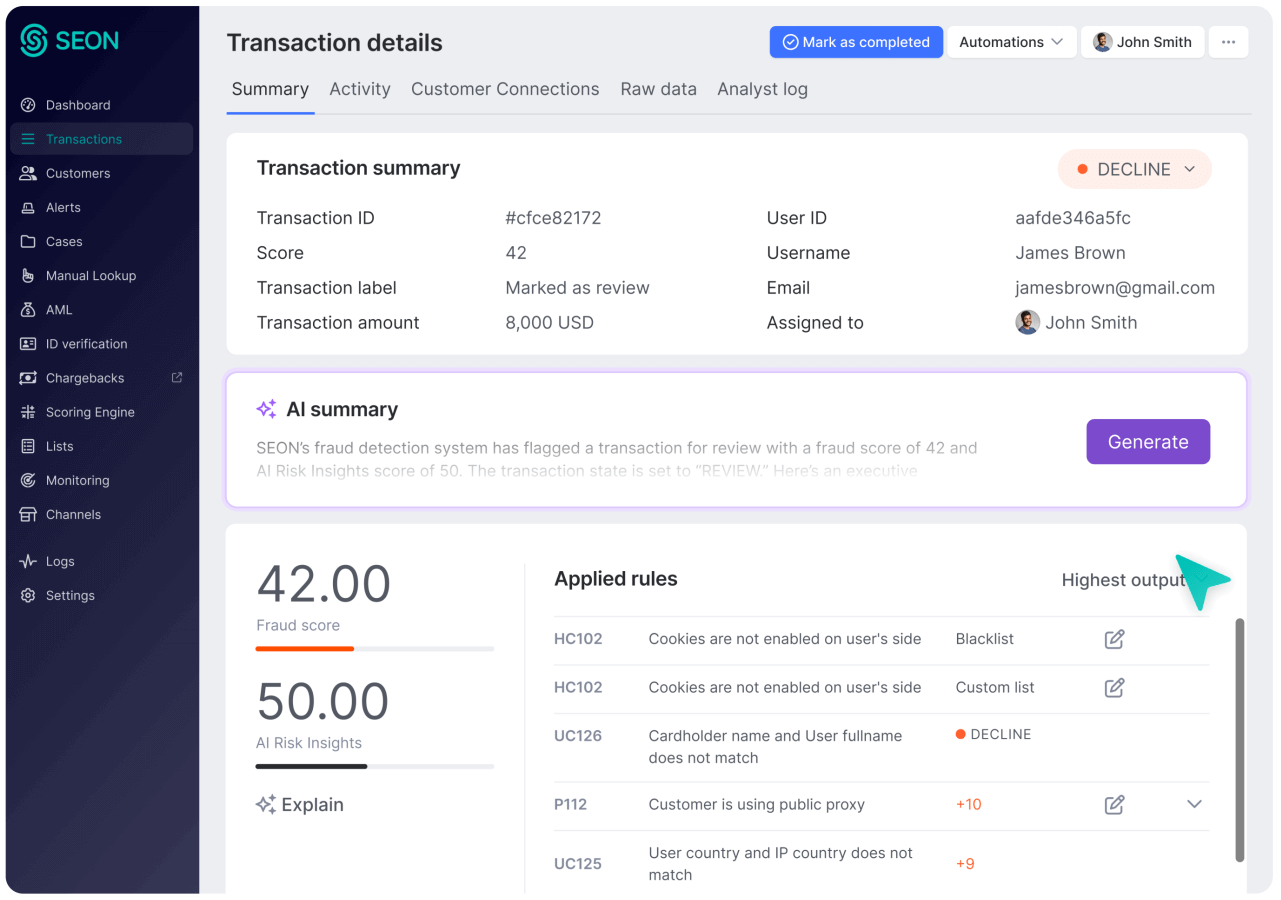This screenshot has width=1281, height=900.
Task: Edit the HC102 Blacklist rule
Action: pyautogui.click(x=1114, y=639)
